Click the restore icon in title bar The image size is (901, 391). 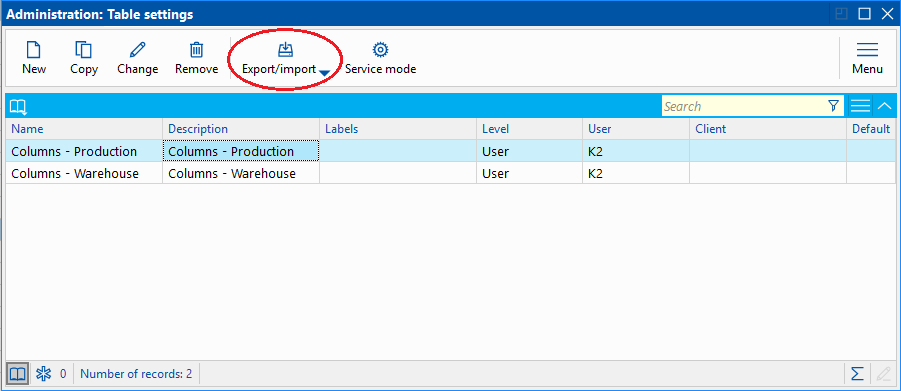(x=842, y=14)
